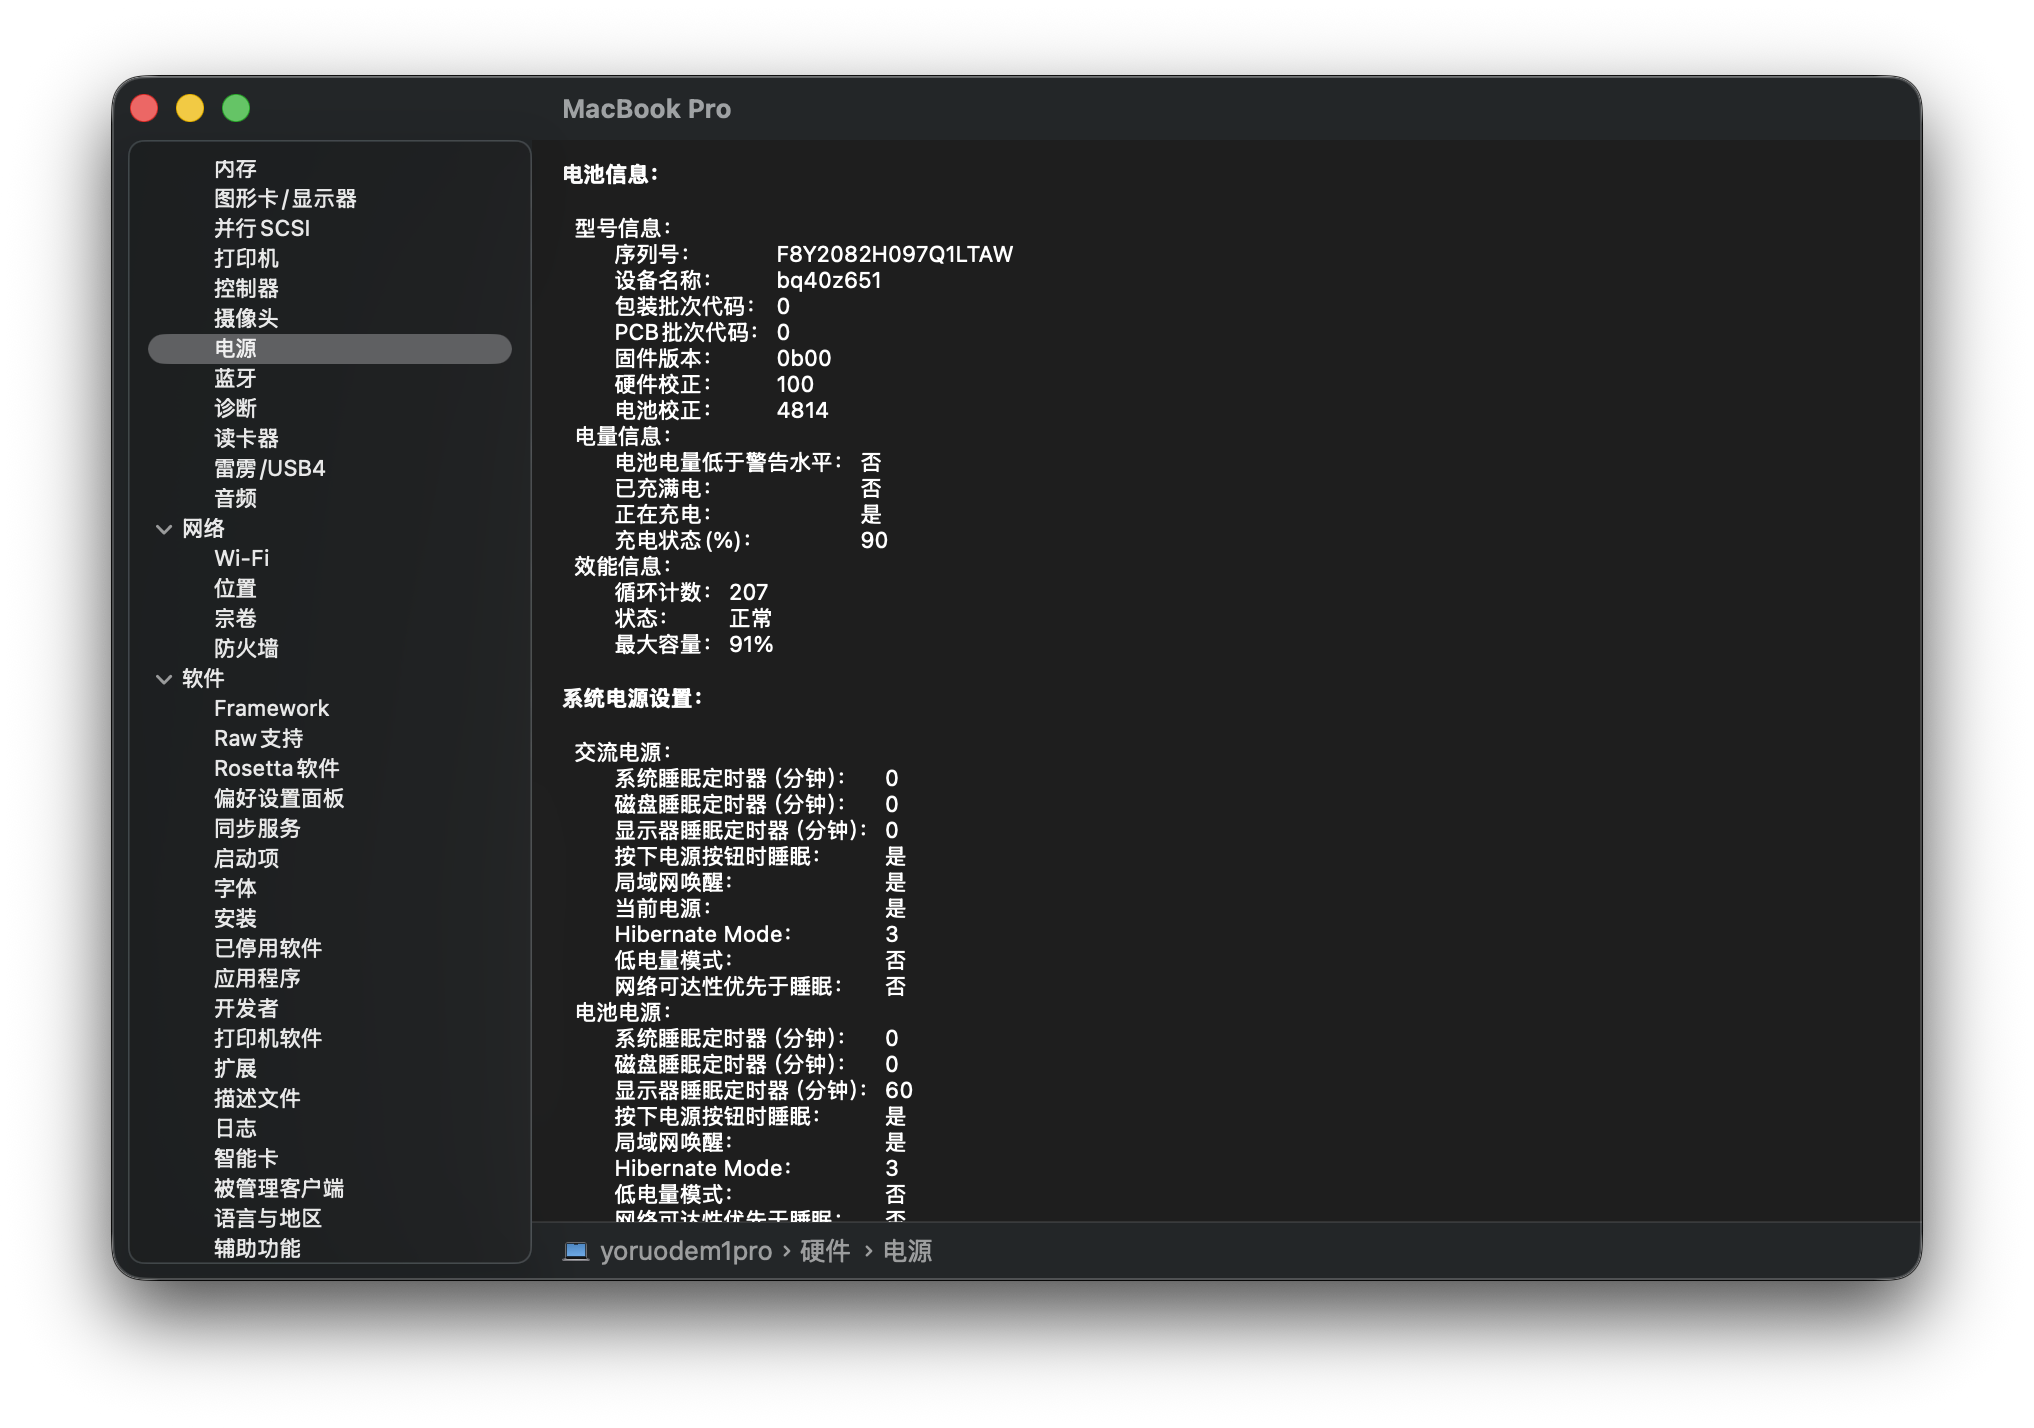Open 摄像头 sidebar entry
The width and height of the screenshot is (2034, 1428).
tap(246, 319)
